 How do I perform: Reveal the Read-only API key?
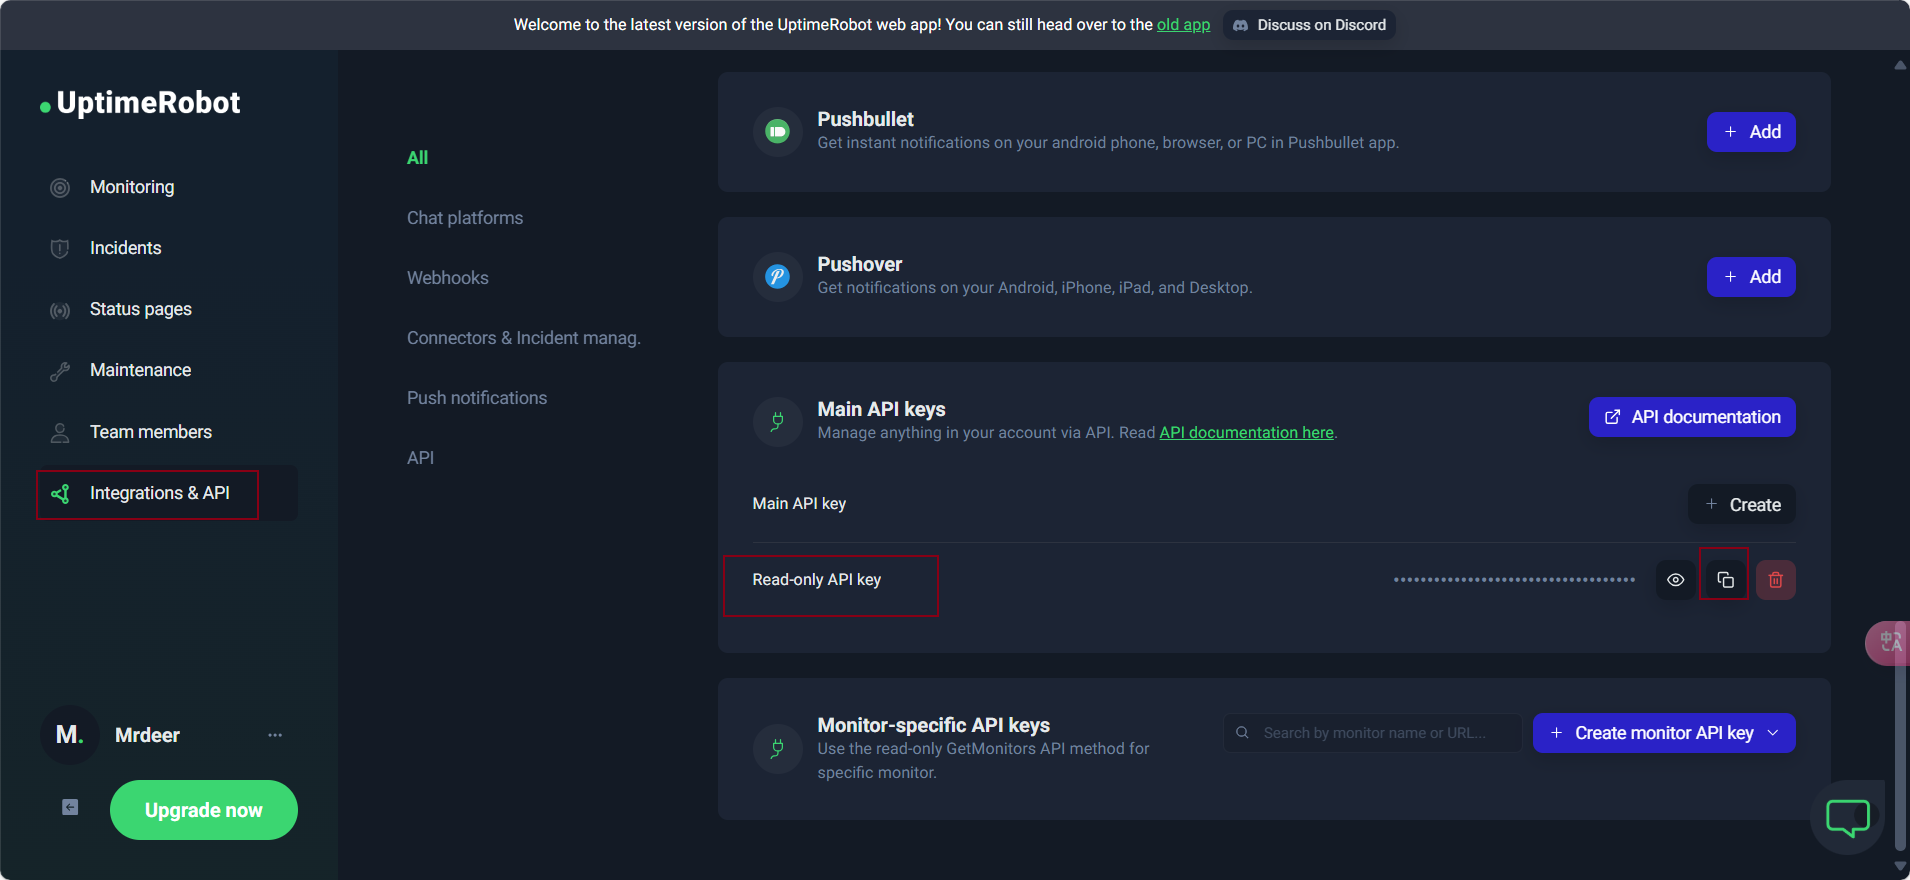pos(1676,580)
